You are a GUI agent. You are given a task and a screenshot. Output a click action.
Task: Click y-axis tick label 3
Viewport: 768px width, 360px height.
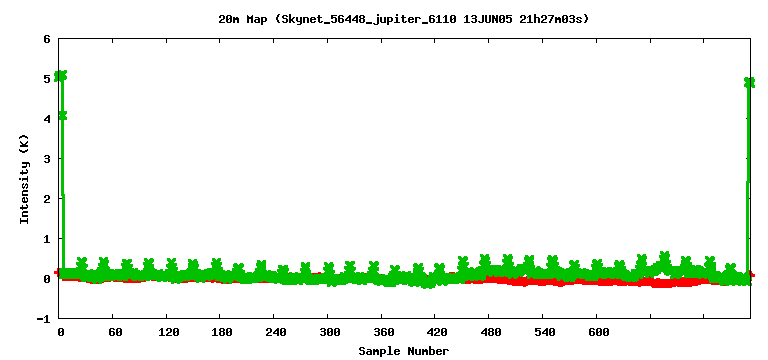point(47,159)
